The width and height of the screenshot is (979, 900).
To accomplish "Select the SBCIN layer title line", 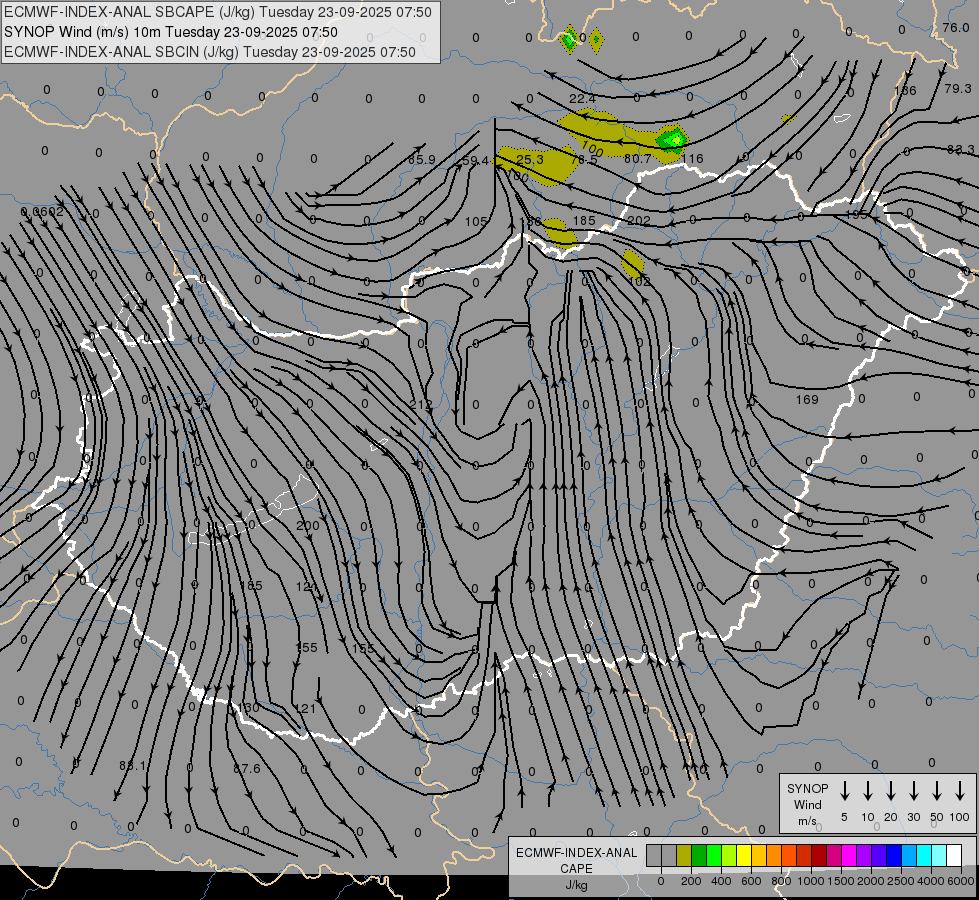I will 210,52.
